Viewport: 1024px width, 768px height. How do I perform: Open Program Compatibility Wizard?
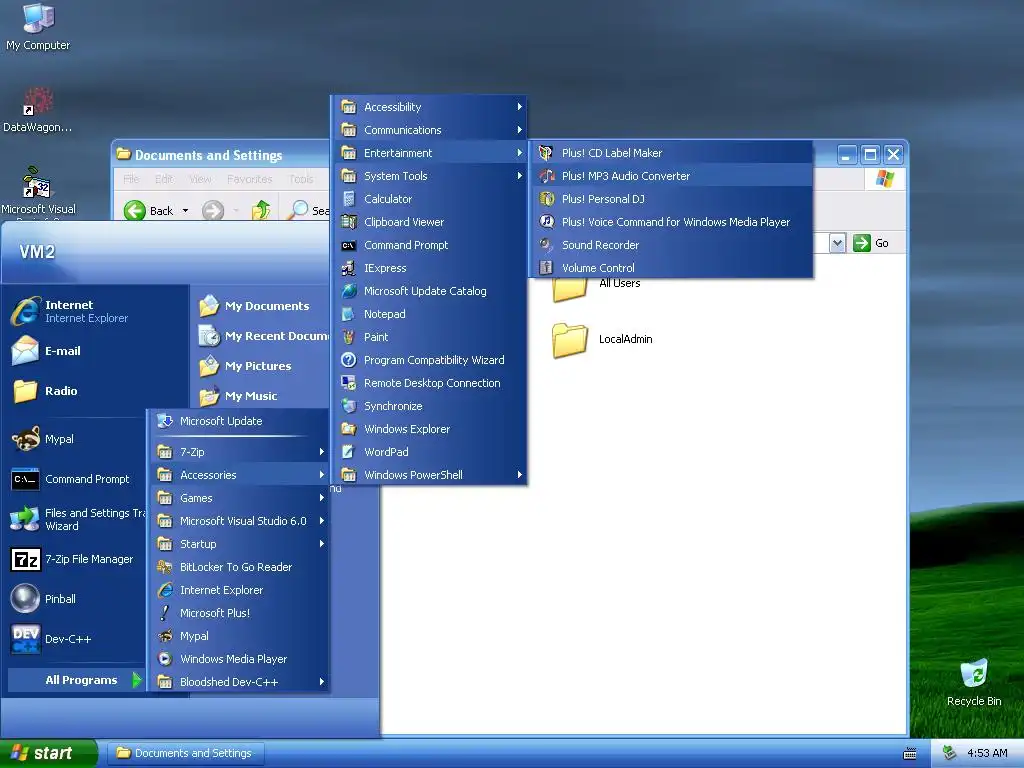pyautogui.click(x=430, y=360)
